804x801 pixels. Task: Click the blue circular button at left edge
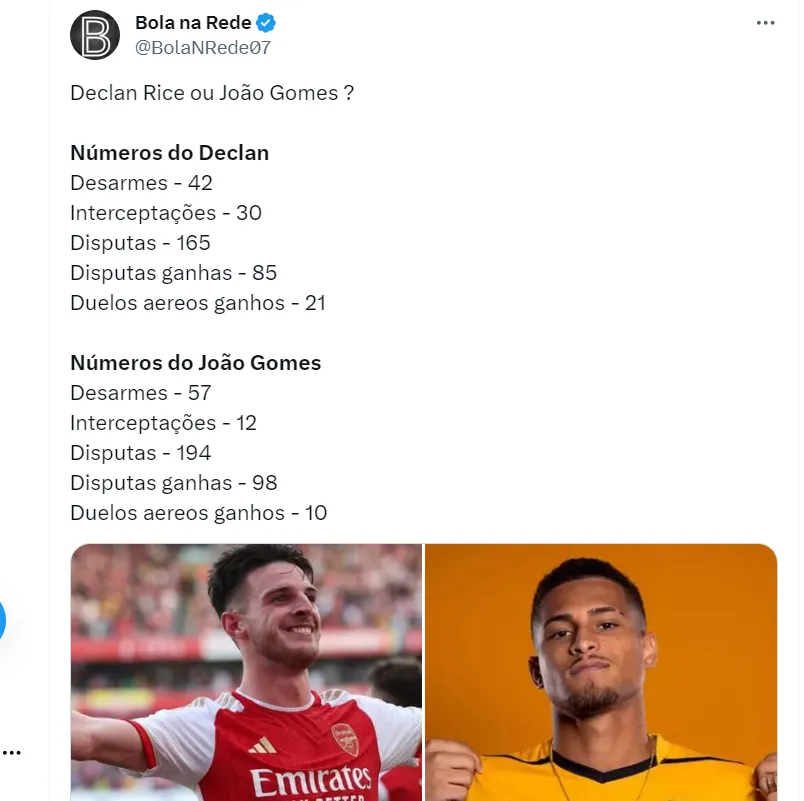[x=2, y=620]
